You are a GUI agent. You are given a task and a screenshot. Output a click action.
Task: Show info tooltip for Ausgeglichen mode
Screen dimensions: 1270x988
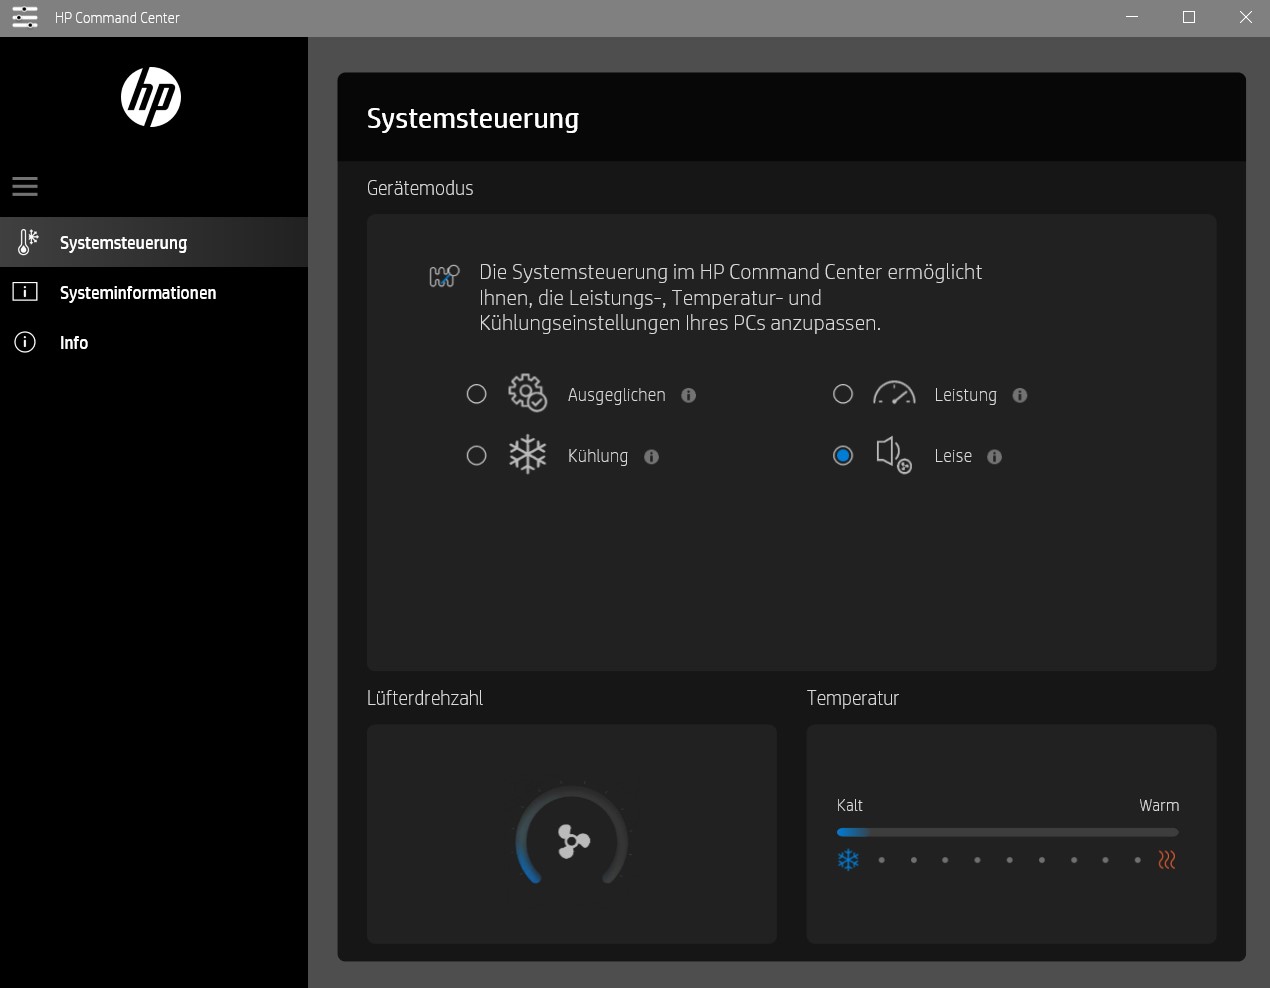[x=688, y=395]
